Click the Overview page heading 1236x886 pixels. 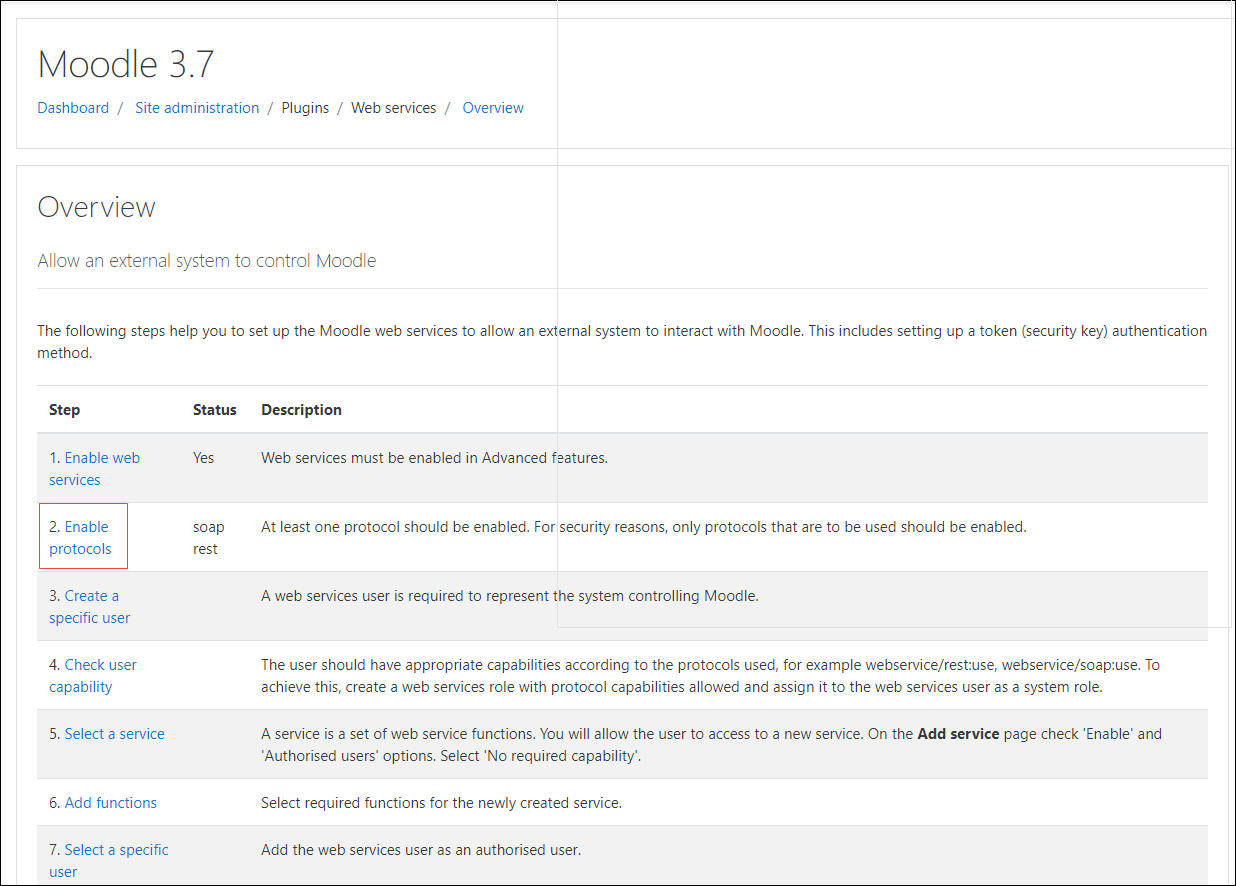(x=97, y=207)
